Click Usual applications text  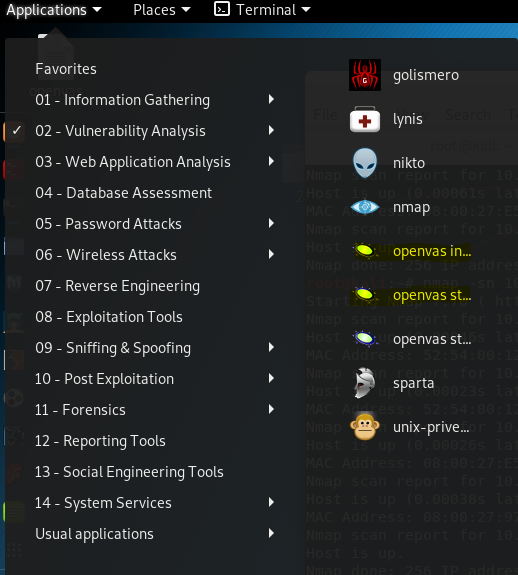(x=94, y=534)
